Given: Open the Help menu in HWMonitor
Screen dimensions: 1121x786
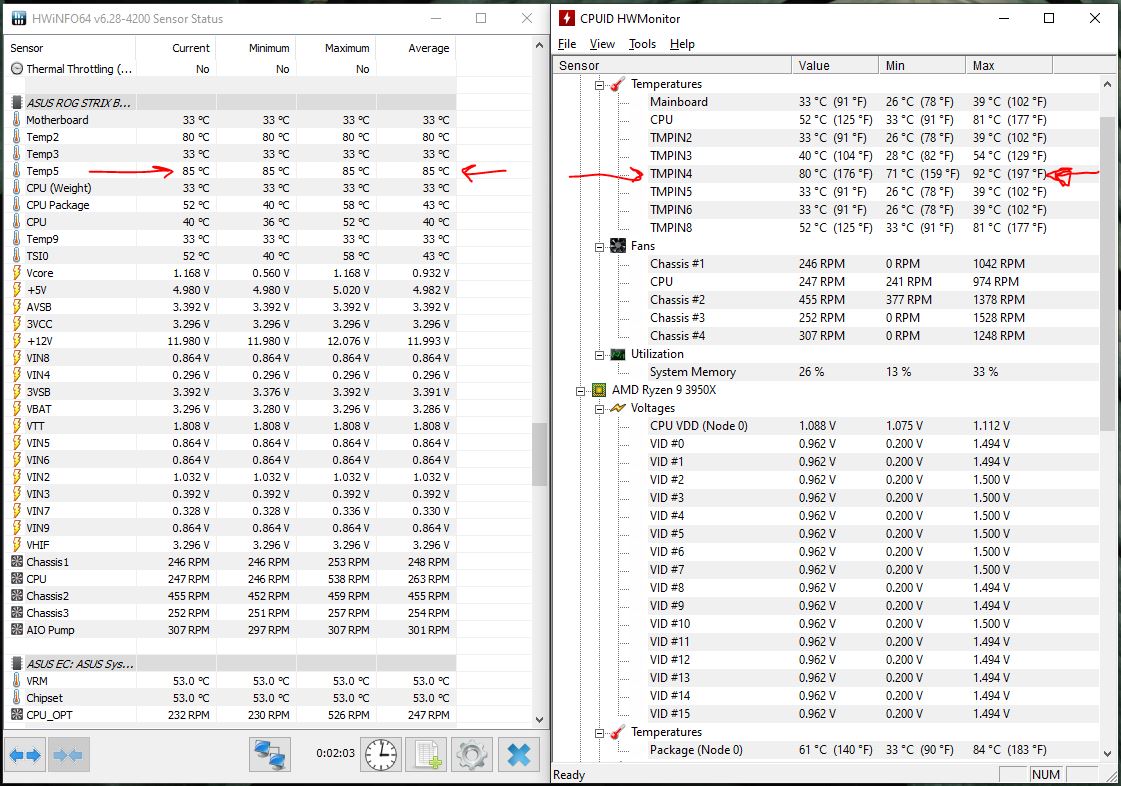Looking at the screenshot, I should (682, 44).
